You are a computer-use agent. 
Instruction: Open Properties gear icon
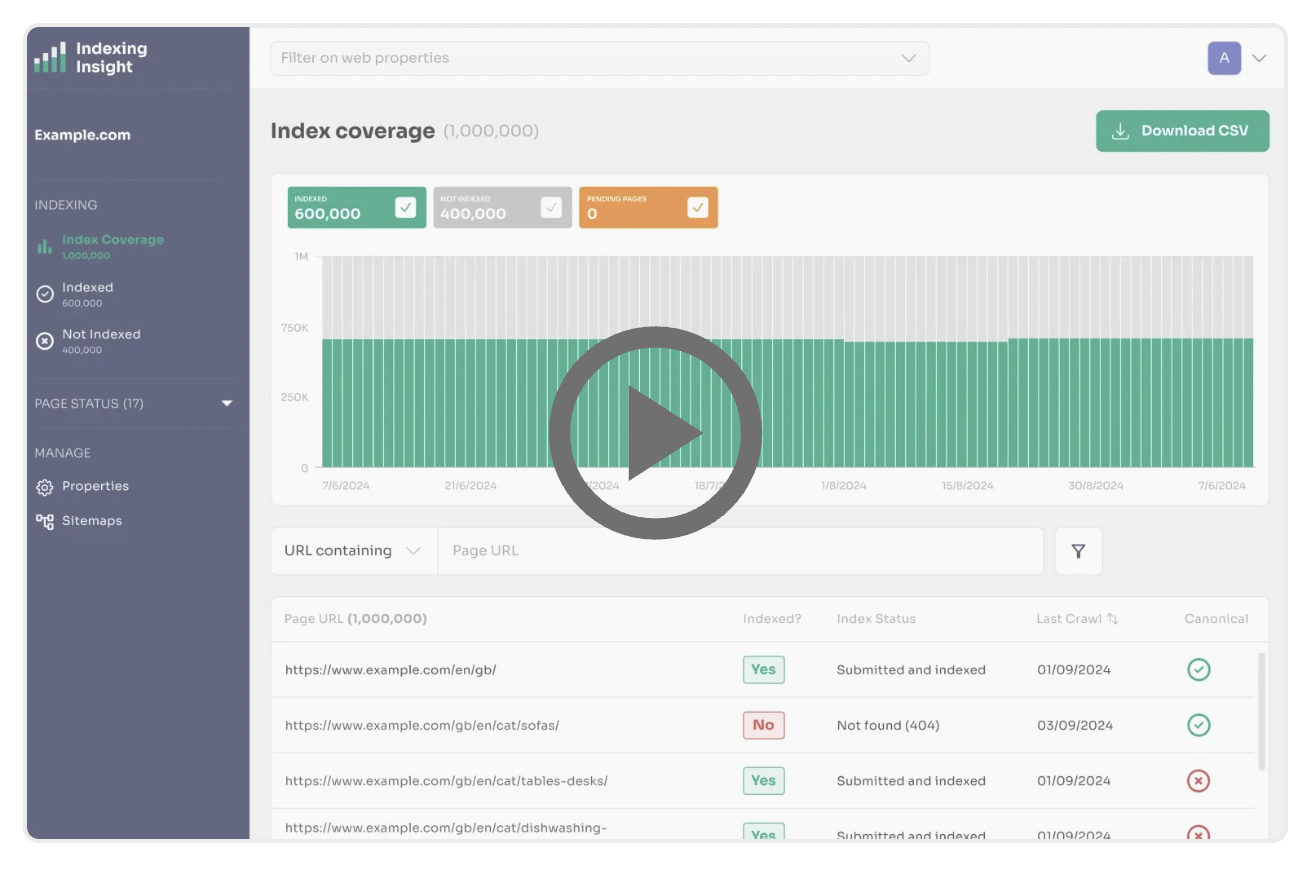tap(45, 487)
